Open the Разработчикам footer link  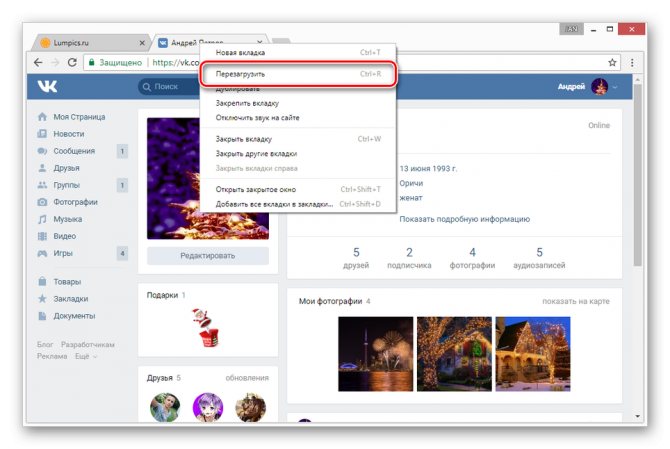88,344
